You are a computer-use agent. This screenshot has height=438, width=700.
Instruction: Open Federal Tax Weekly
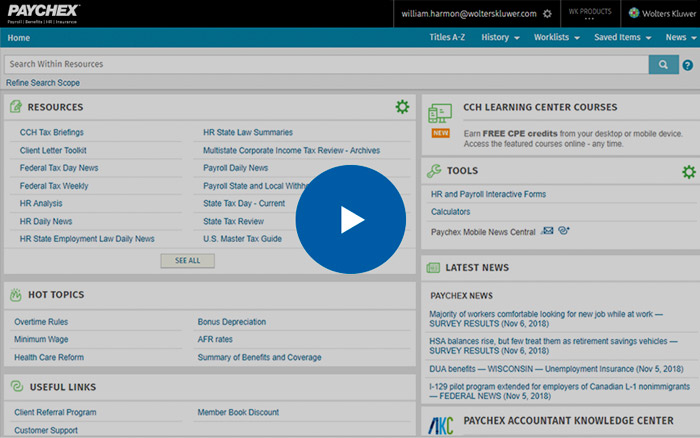pyautogui.click(x=54, y=186)
